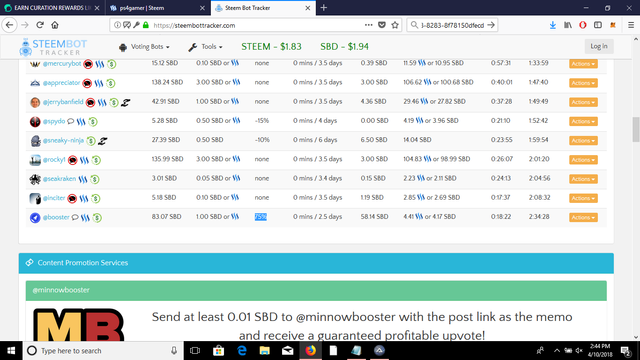The width and height of the screenshot is (640, 360).
Task: Open Actions dropdown for @sneaky-ninja row
Action: [583, 140]
